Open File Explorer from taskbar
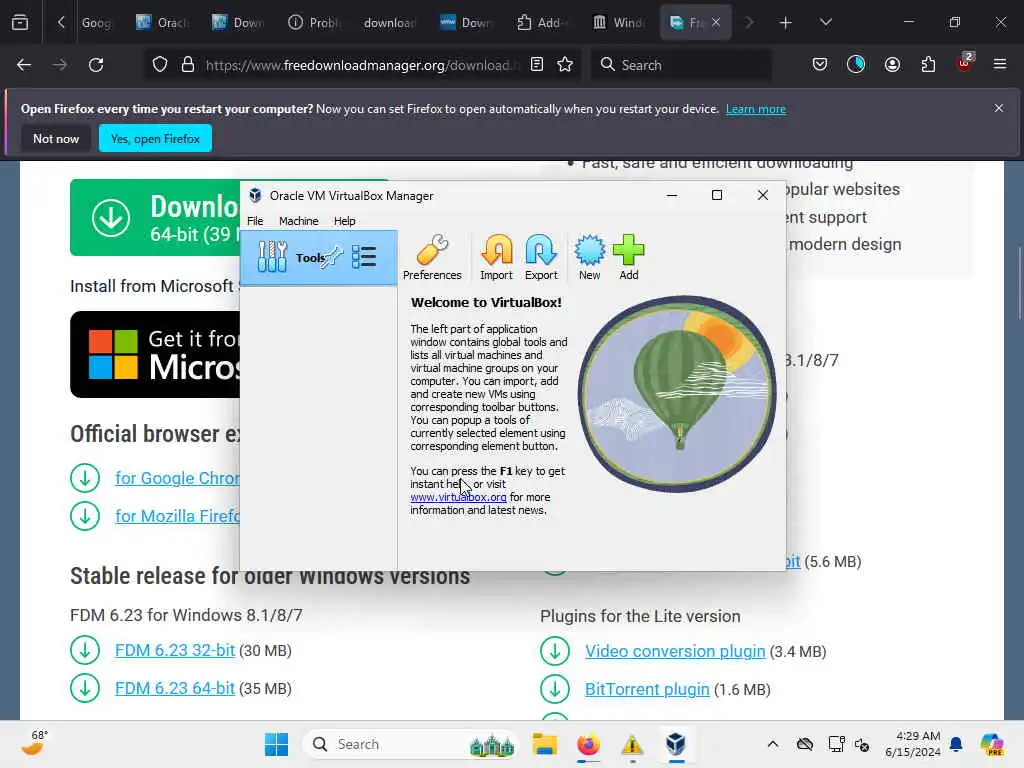 pos(544,744)
